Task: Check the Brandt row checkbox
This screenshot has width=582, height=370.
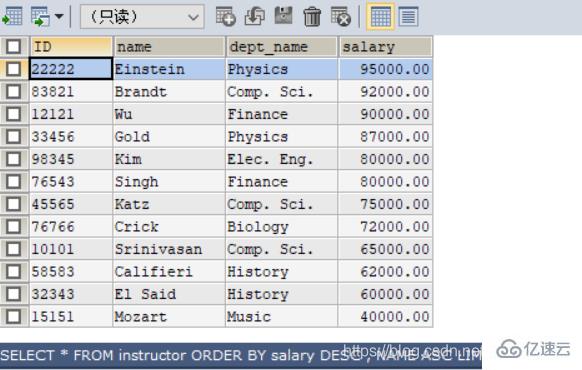Action: [x=14, y=92]
